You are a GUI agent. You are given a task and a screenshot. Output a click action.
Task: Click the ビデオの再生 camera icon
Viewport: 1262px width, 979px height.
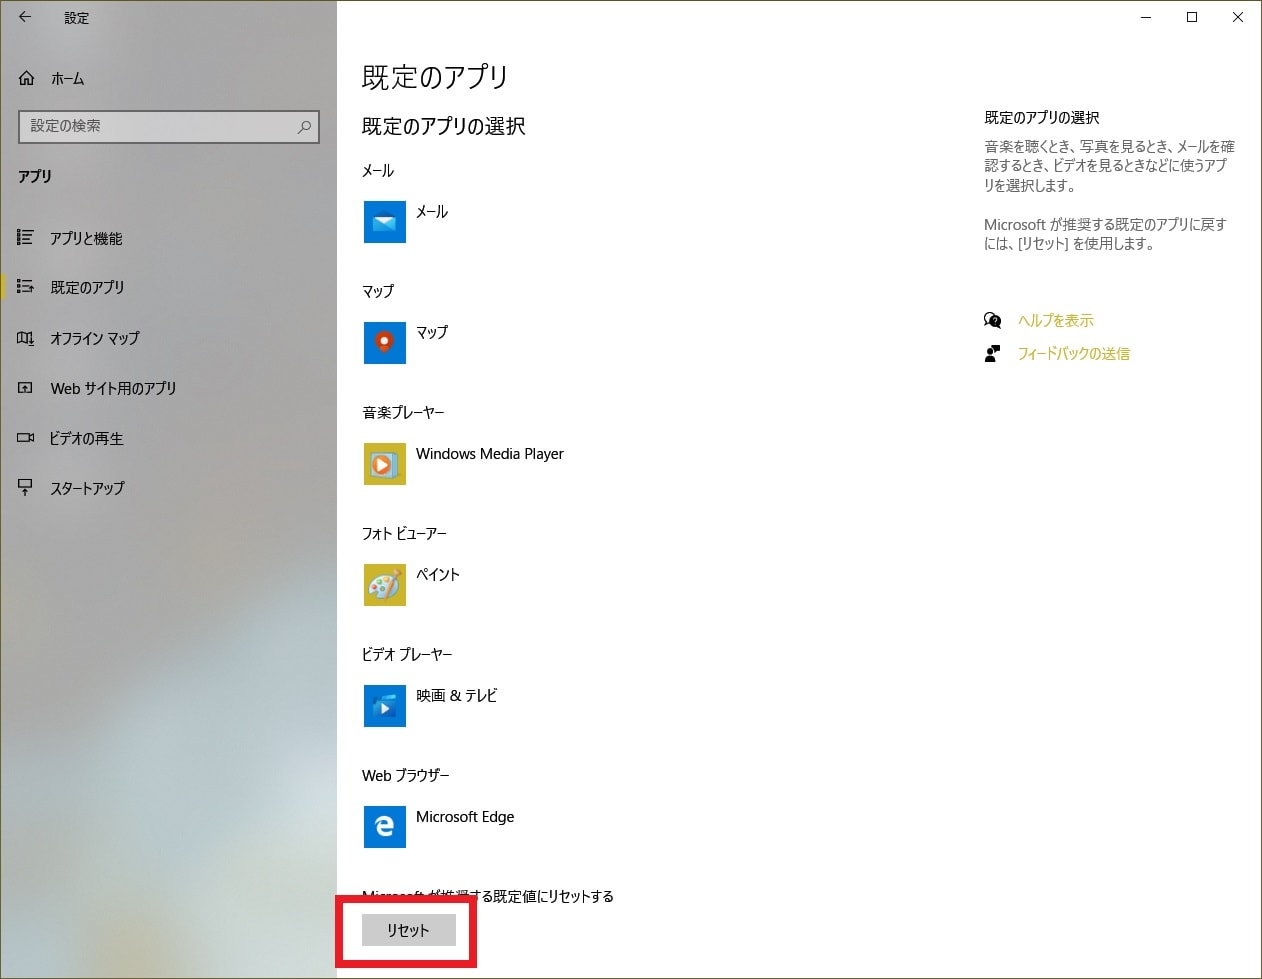[x=25, y=438]
